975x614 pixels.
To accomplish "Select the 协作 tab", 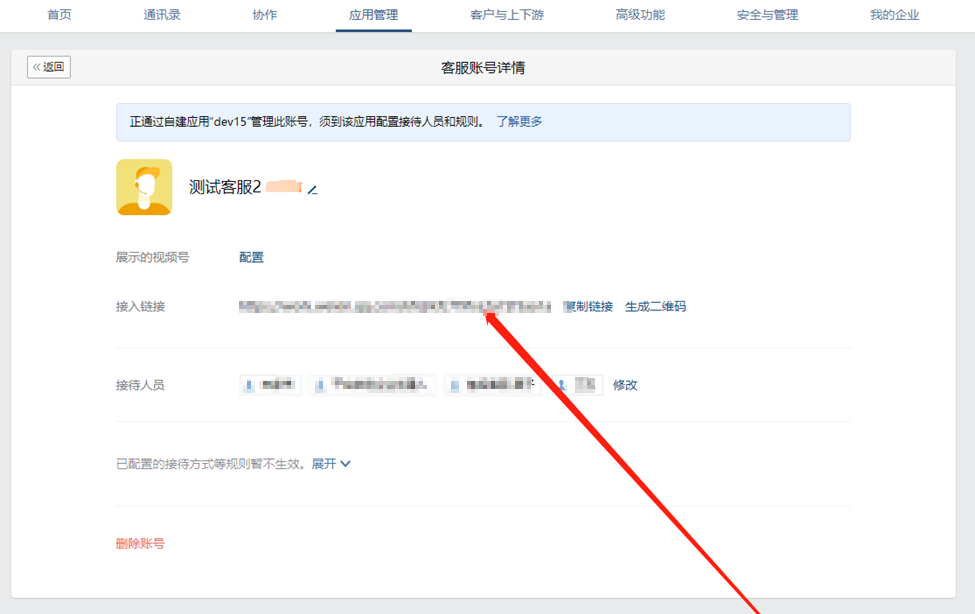I will click(x=265, y=15).
